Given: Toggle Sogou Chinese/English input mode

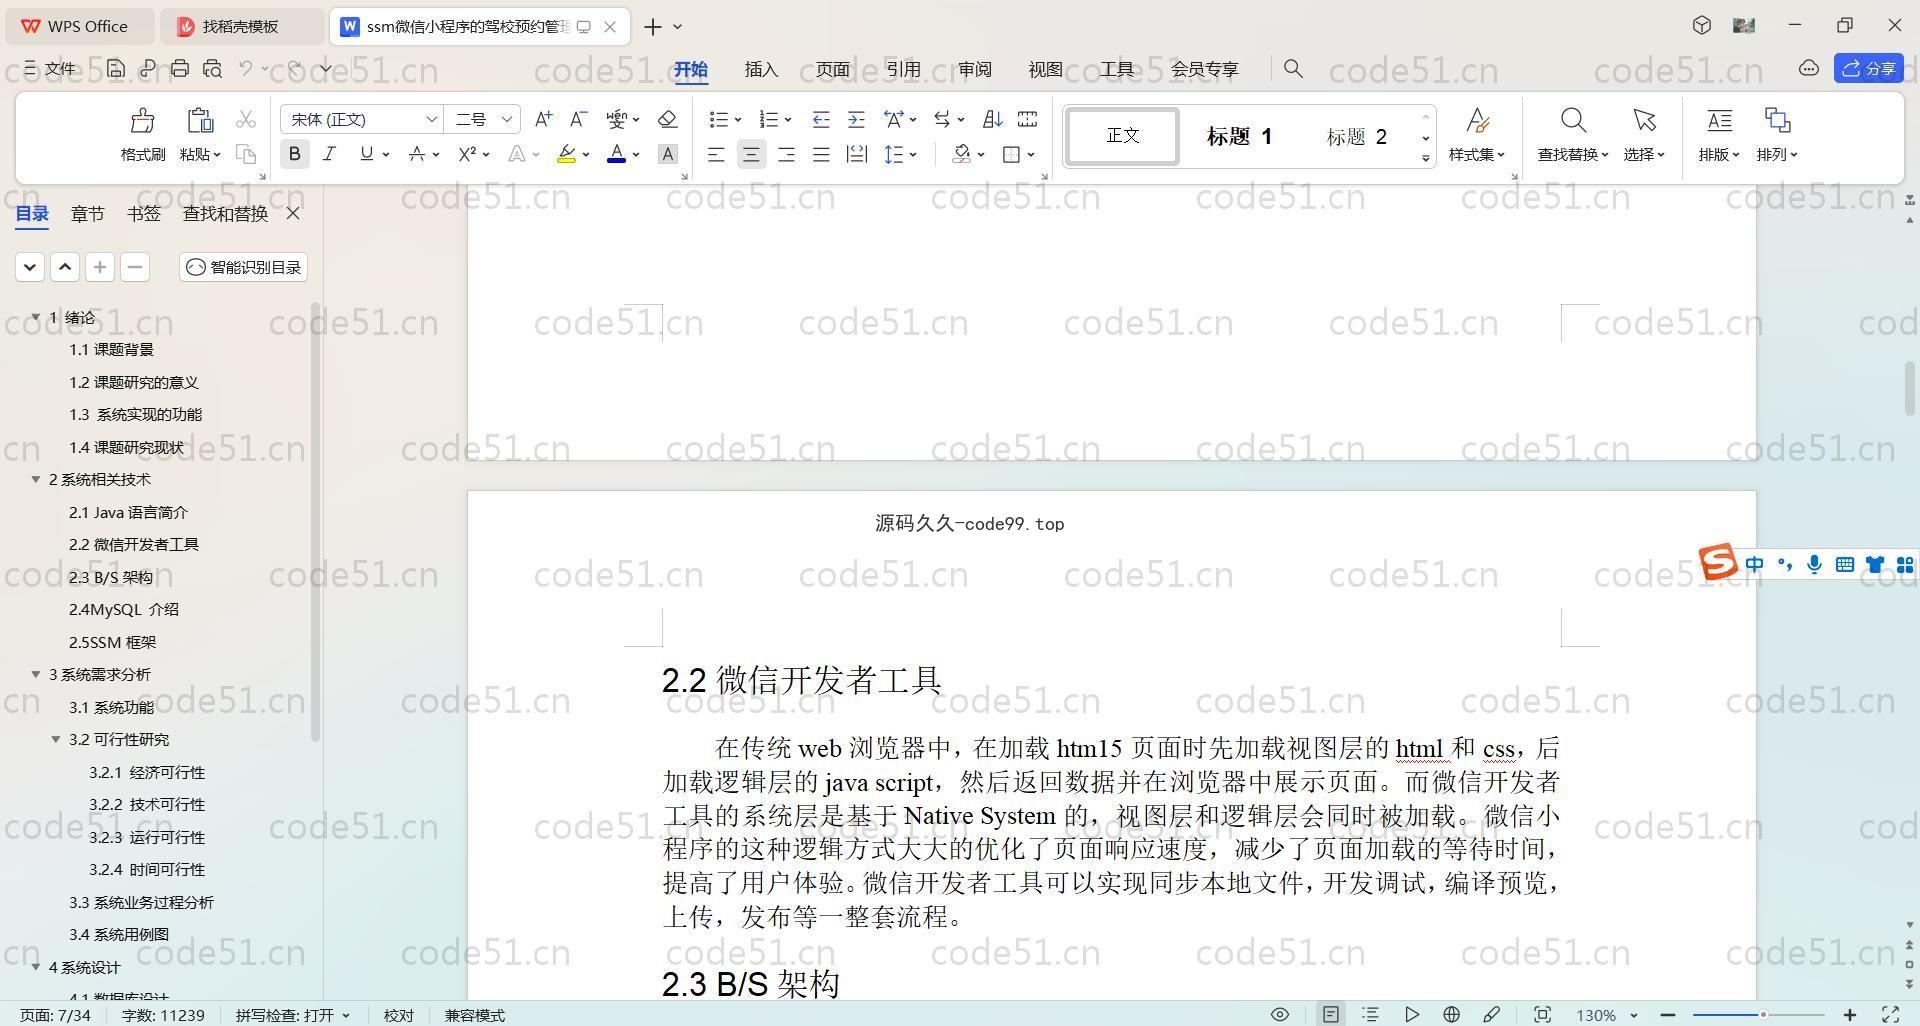Looking at the screenshot, I should point(1755,565).
